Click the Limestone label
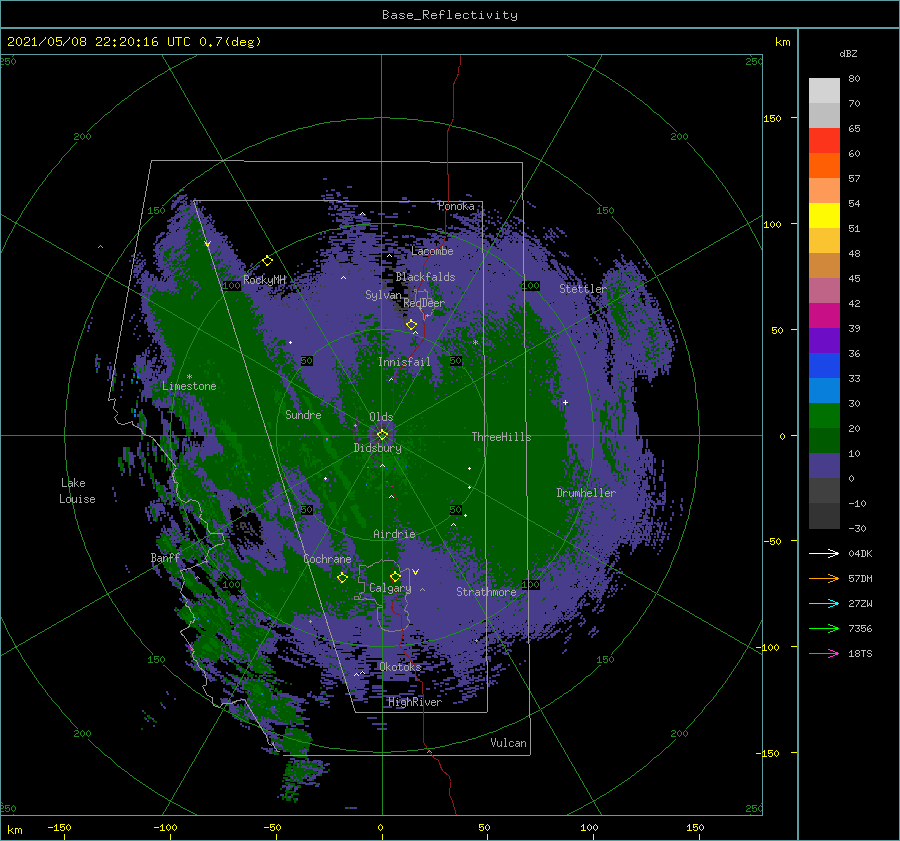900x841 pixels. click(x=189, y=386)
